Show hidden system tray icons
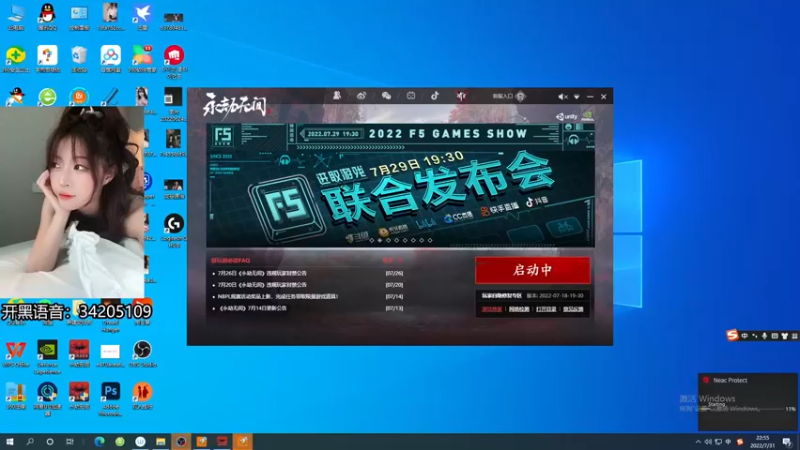The width and height of the screenshot is (800, 450). tap(698, 442)
